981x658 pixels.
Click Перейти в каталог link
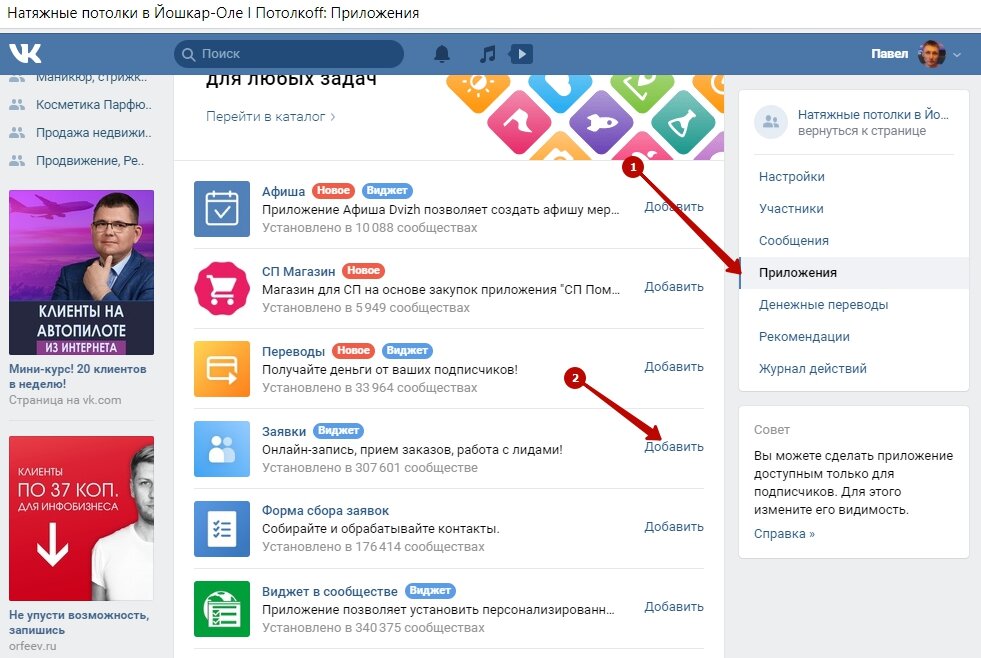pos(270,116)
